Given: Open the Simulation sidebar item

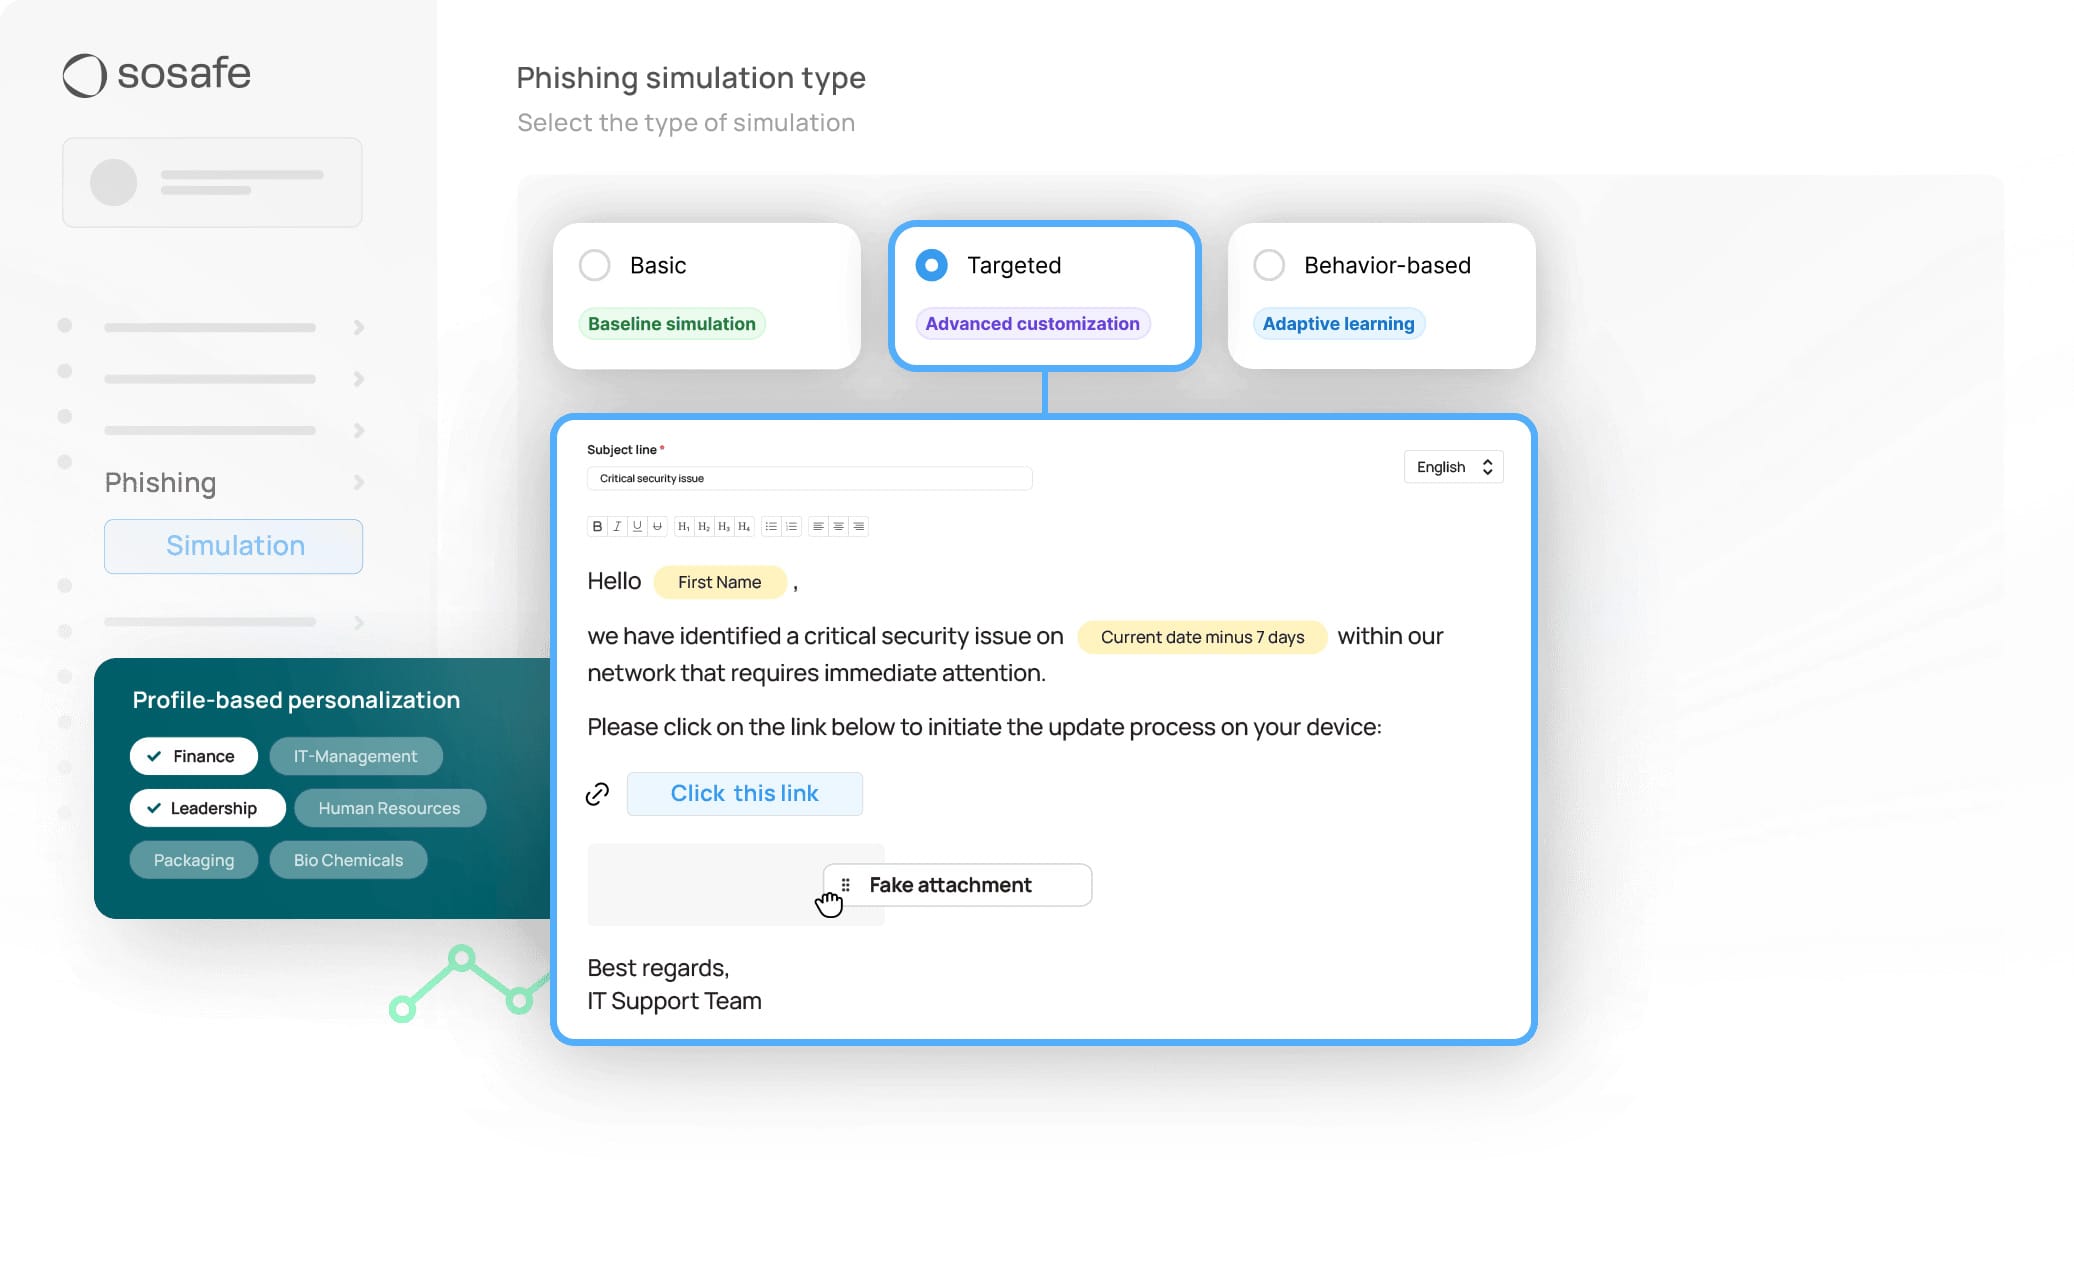Looking at the screenshot, I should tap(234, 546).
